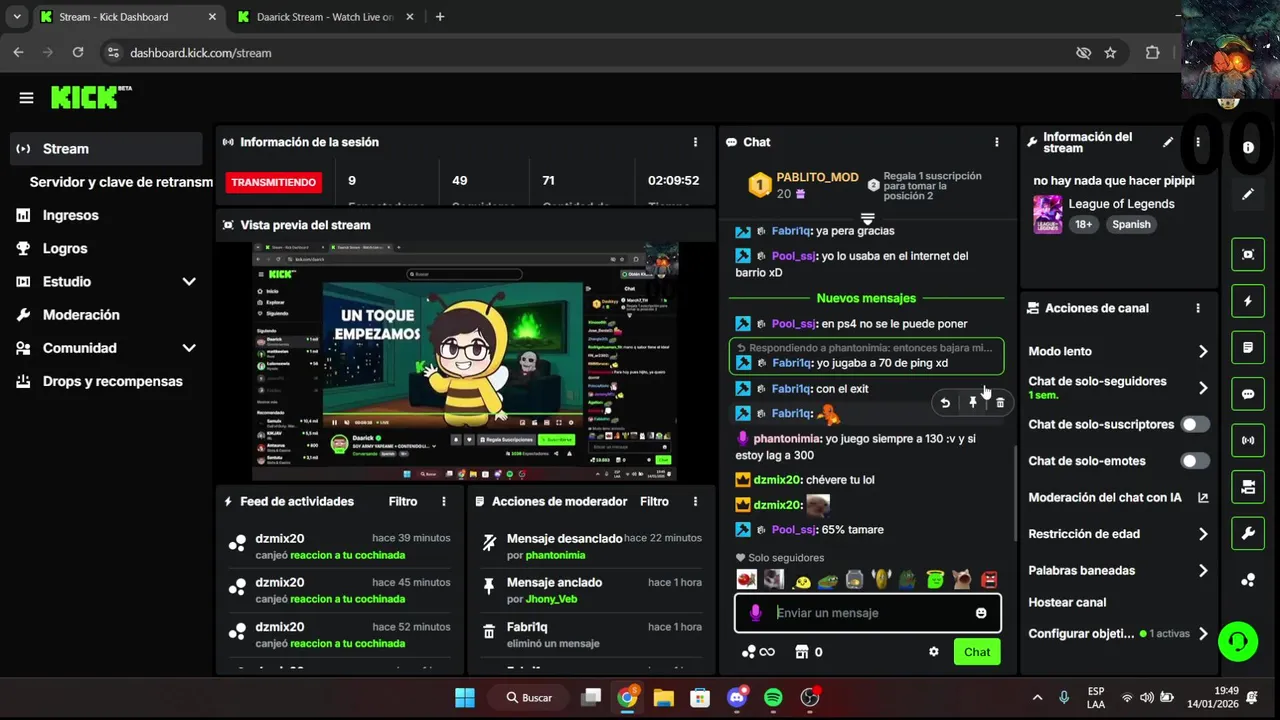Click the purple microphone icon in message box
Image resolution: width=1280 pixels, height=720 pixels.
(x=756, y=613)
